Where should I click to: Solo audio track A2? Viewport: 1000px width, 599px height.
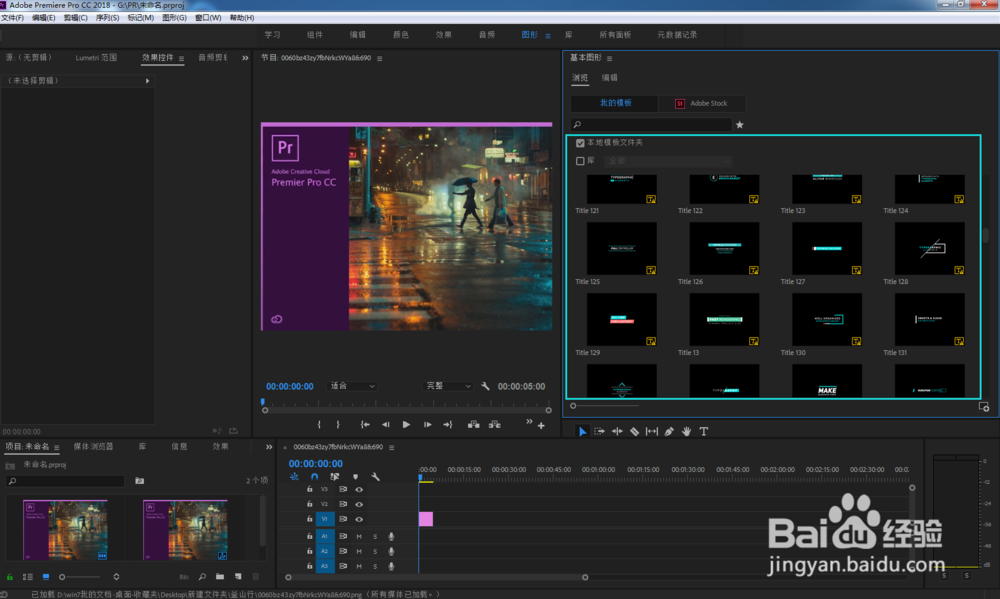click(375, 551)
